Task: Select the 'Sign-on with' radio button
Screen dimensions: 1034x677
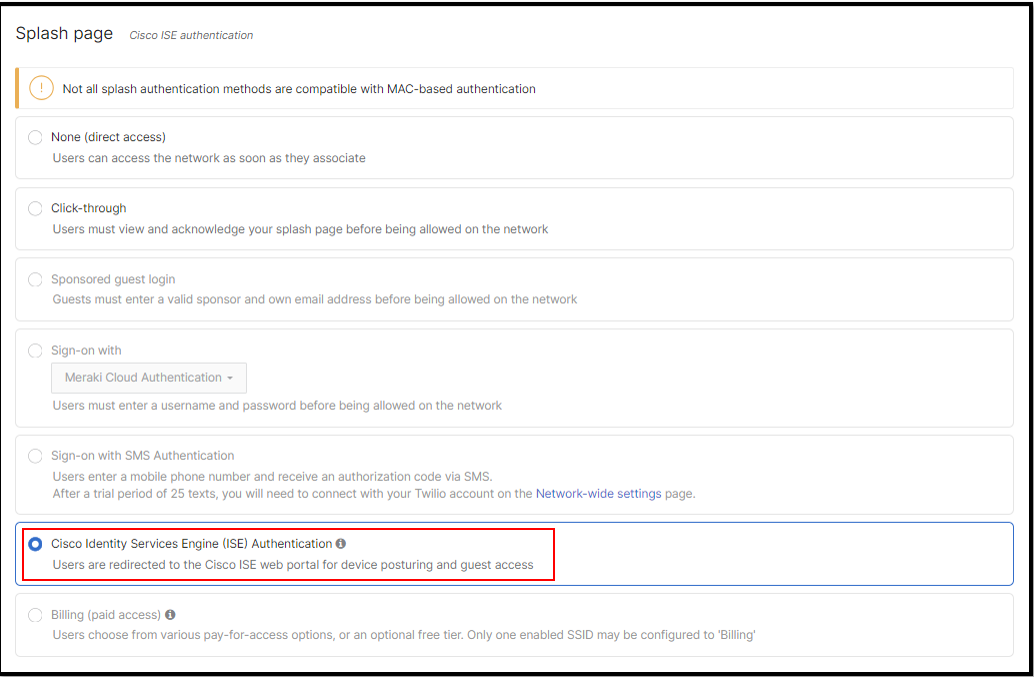Action: point(35,351)
